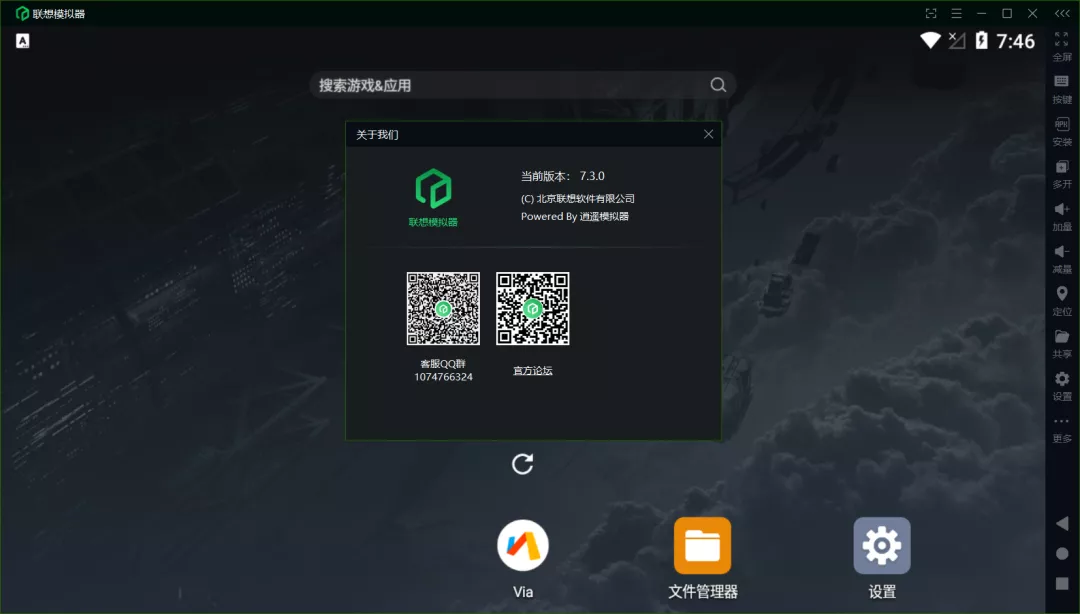Screen dimensions: 1080x614
Task: Close the 关于我们 about dialog
Action: [x=708, y=133]
